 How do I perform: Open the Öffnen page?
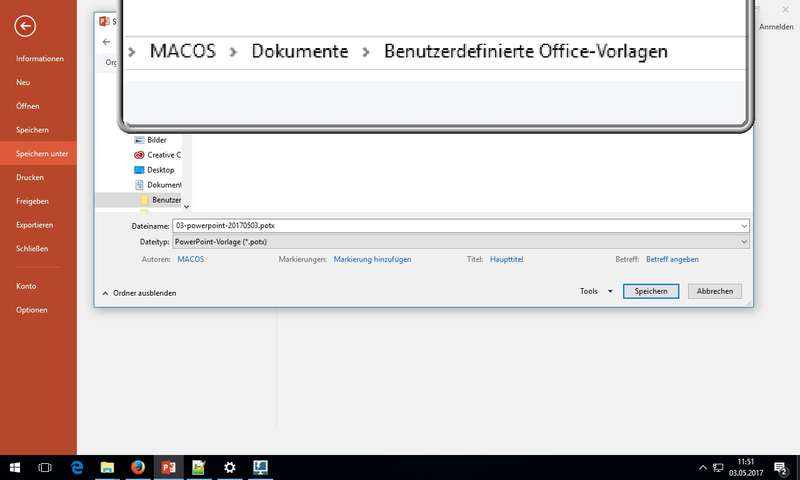pos(28,106)
